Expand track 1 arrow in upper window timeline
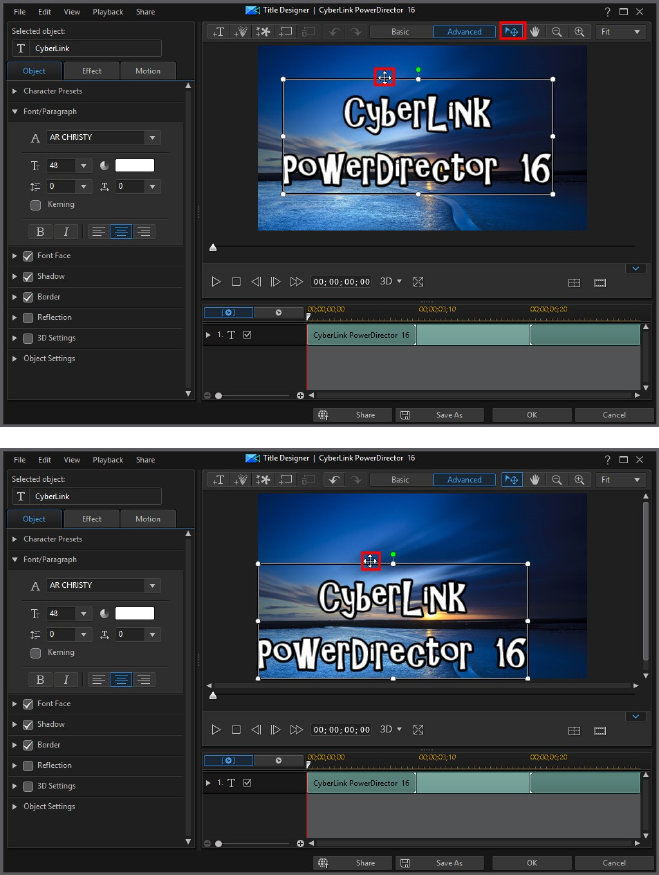The width and height of the screenshot is (659, 875). click(208, 335)
